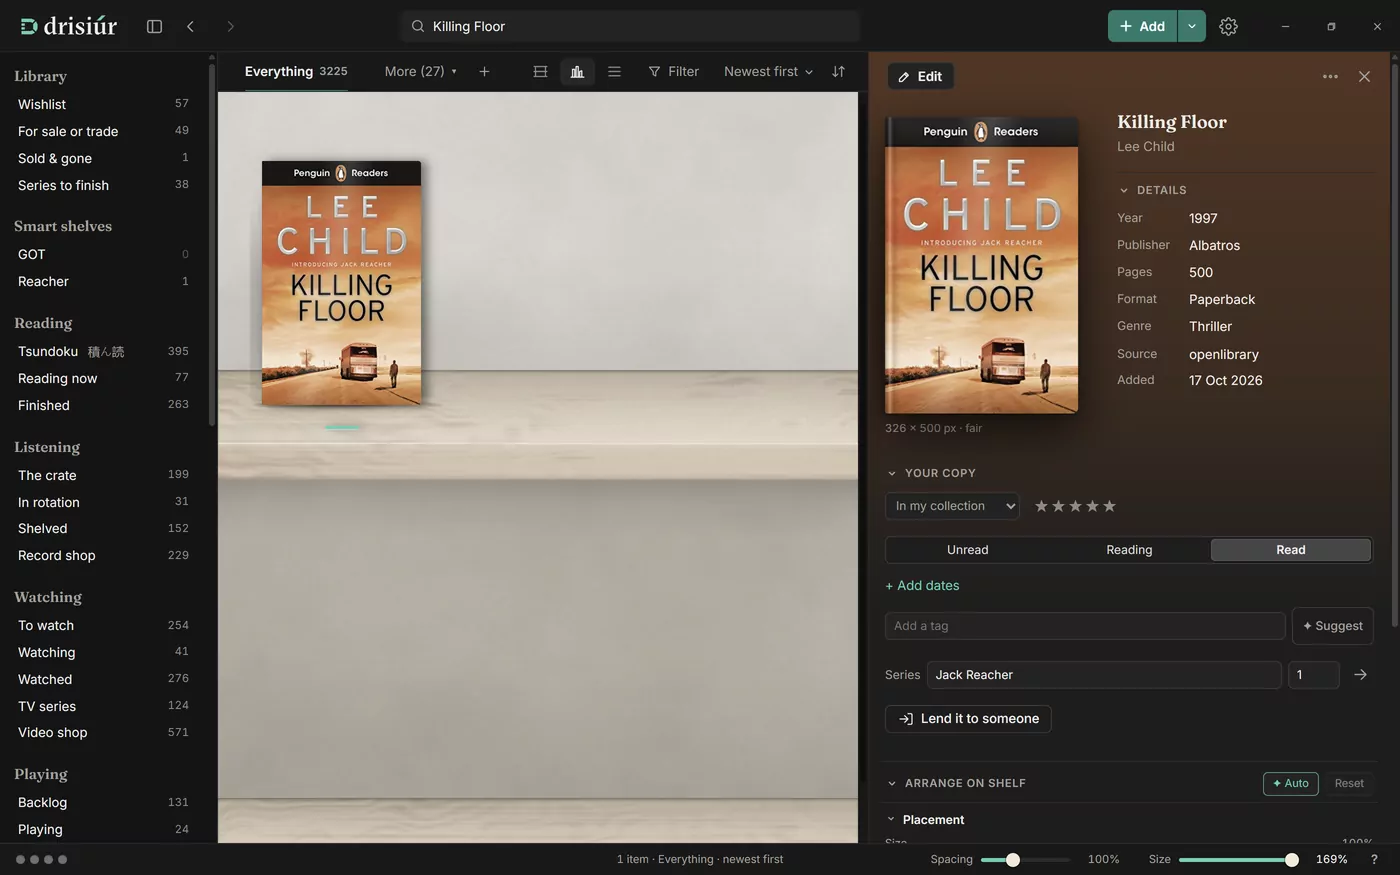Open the Newest first sort dropdown
Screen dimensions: 1400x875
point(768,71)
